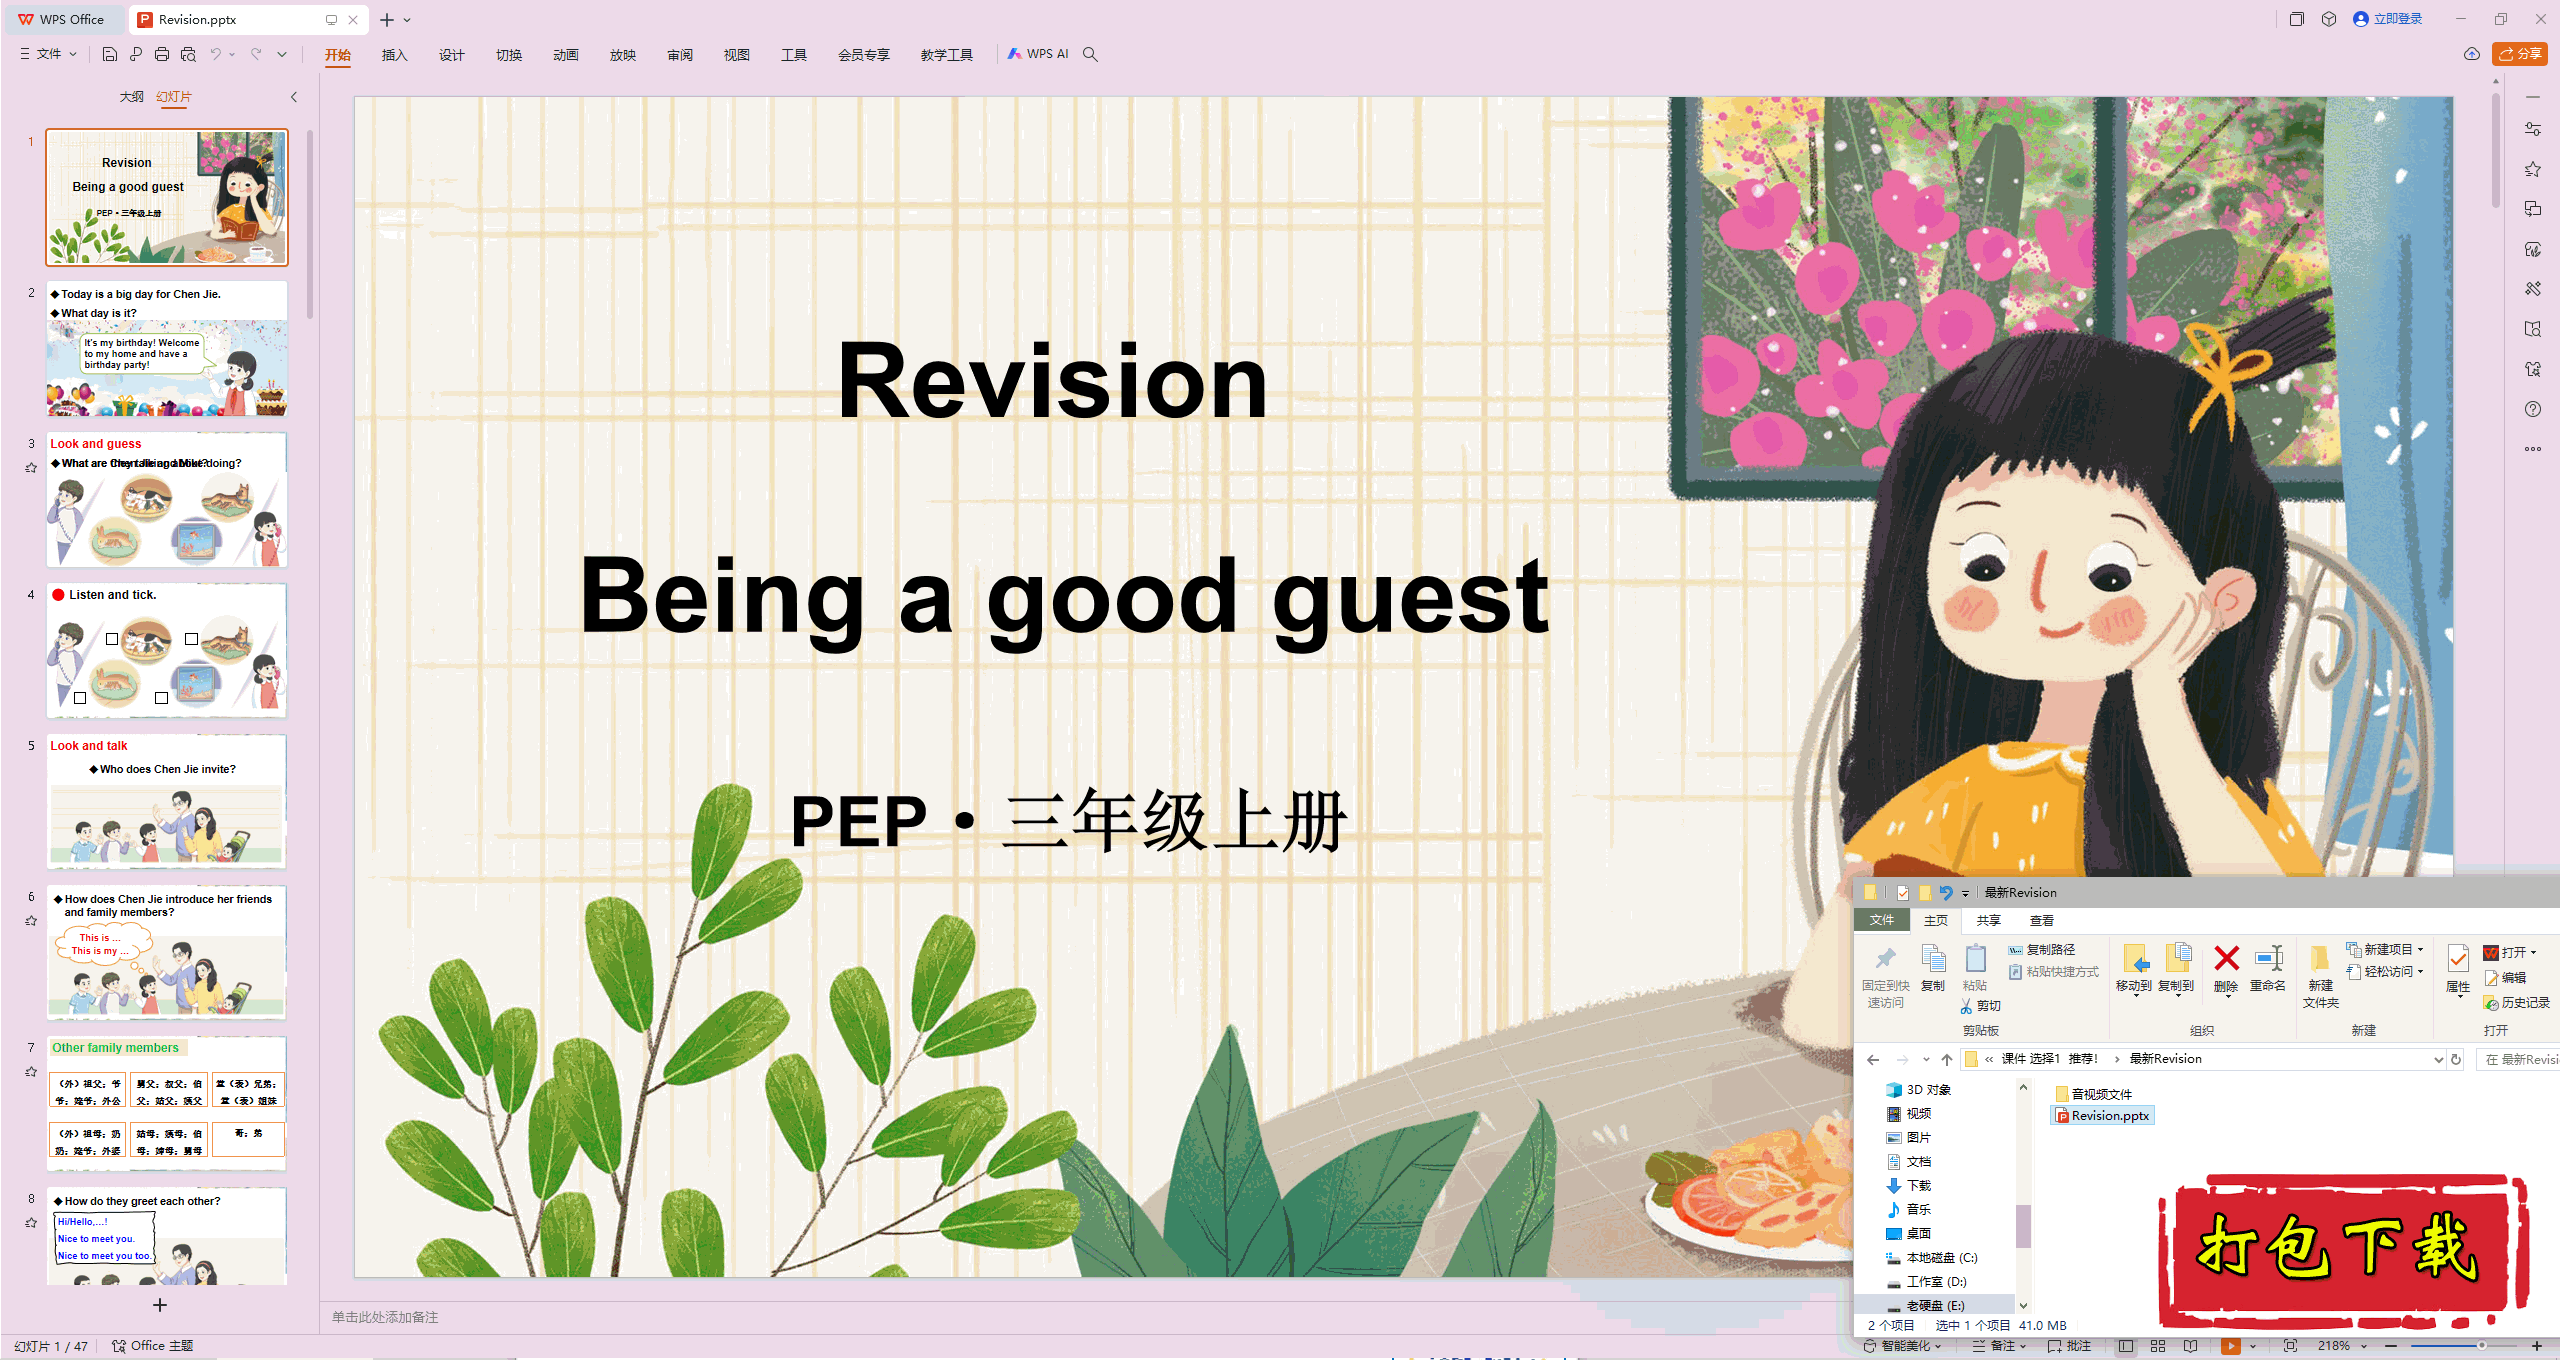Add new slide with plus button

pyautogui.click(x=160, y=1305)
